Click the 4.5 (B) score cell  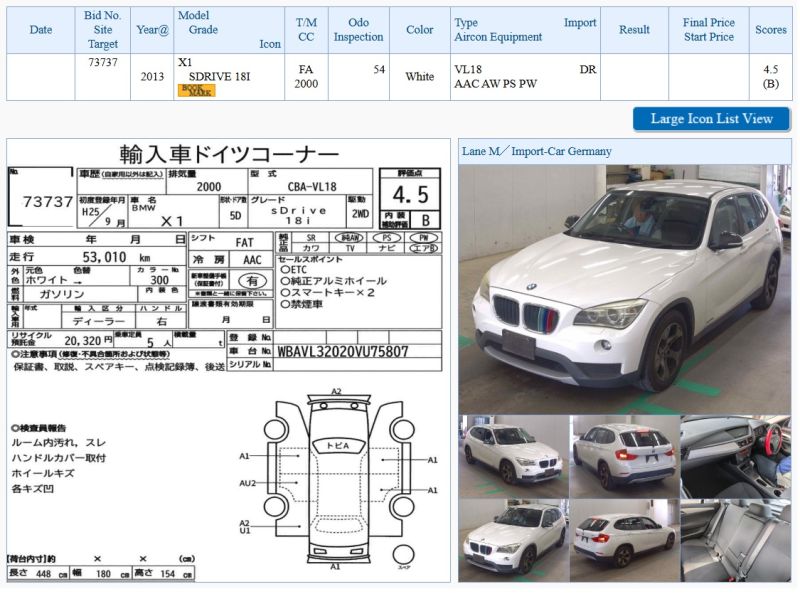point(770,77)
